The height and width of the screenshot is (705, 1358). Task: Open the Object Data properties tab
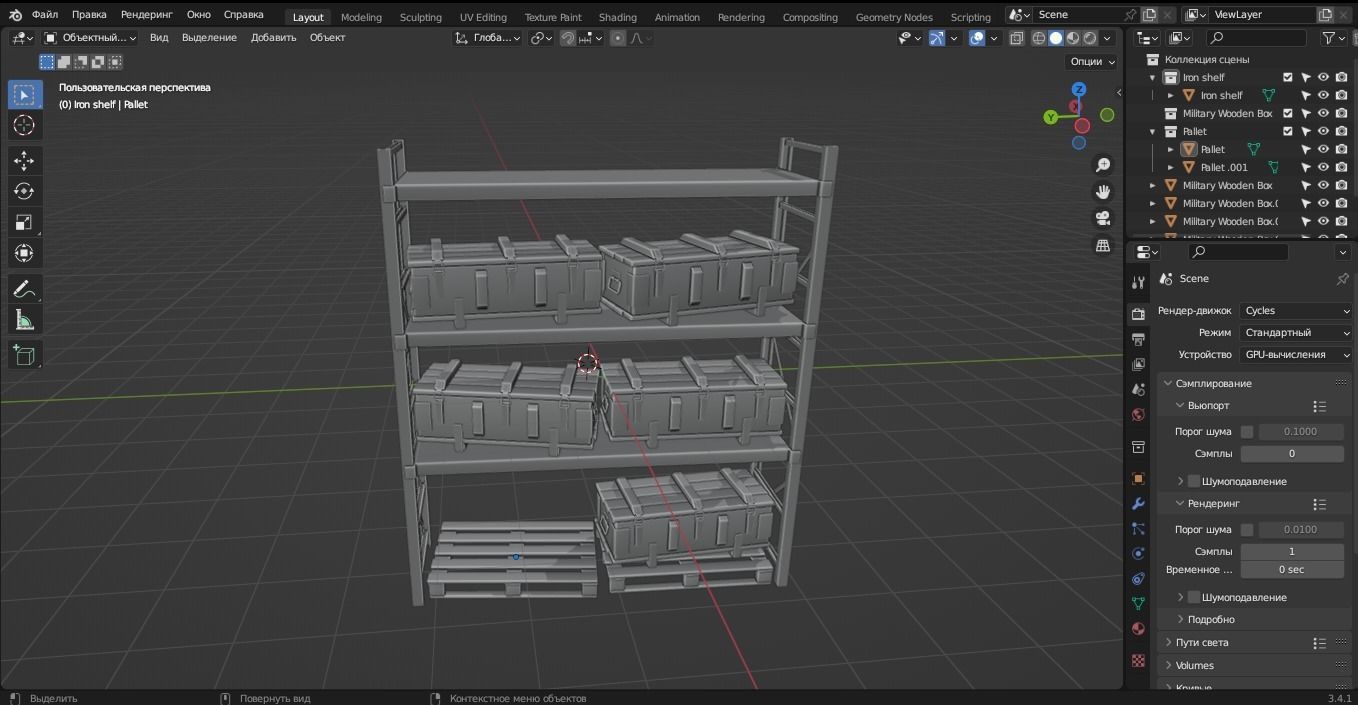1138,604
